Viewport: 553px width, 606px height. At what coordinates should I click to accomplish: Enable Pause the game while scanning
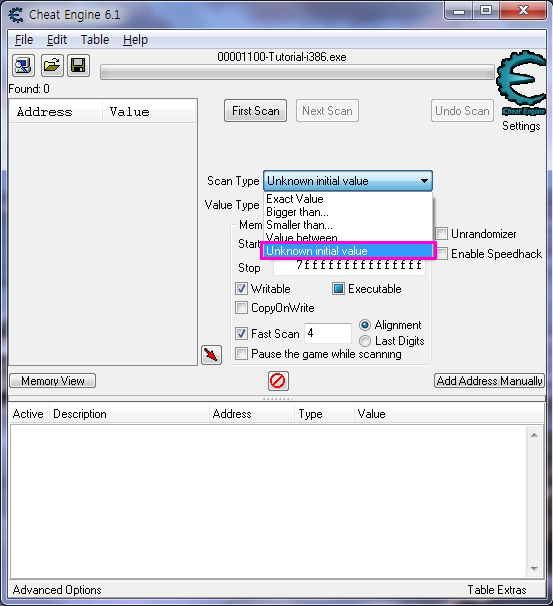pos(241,354)
